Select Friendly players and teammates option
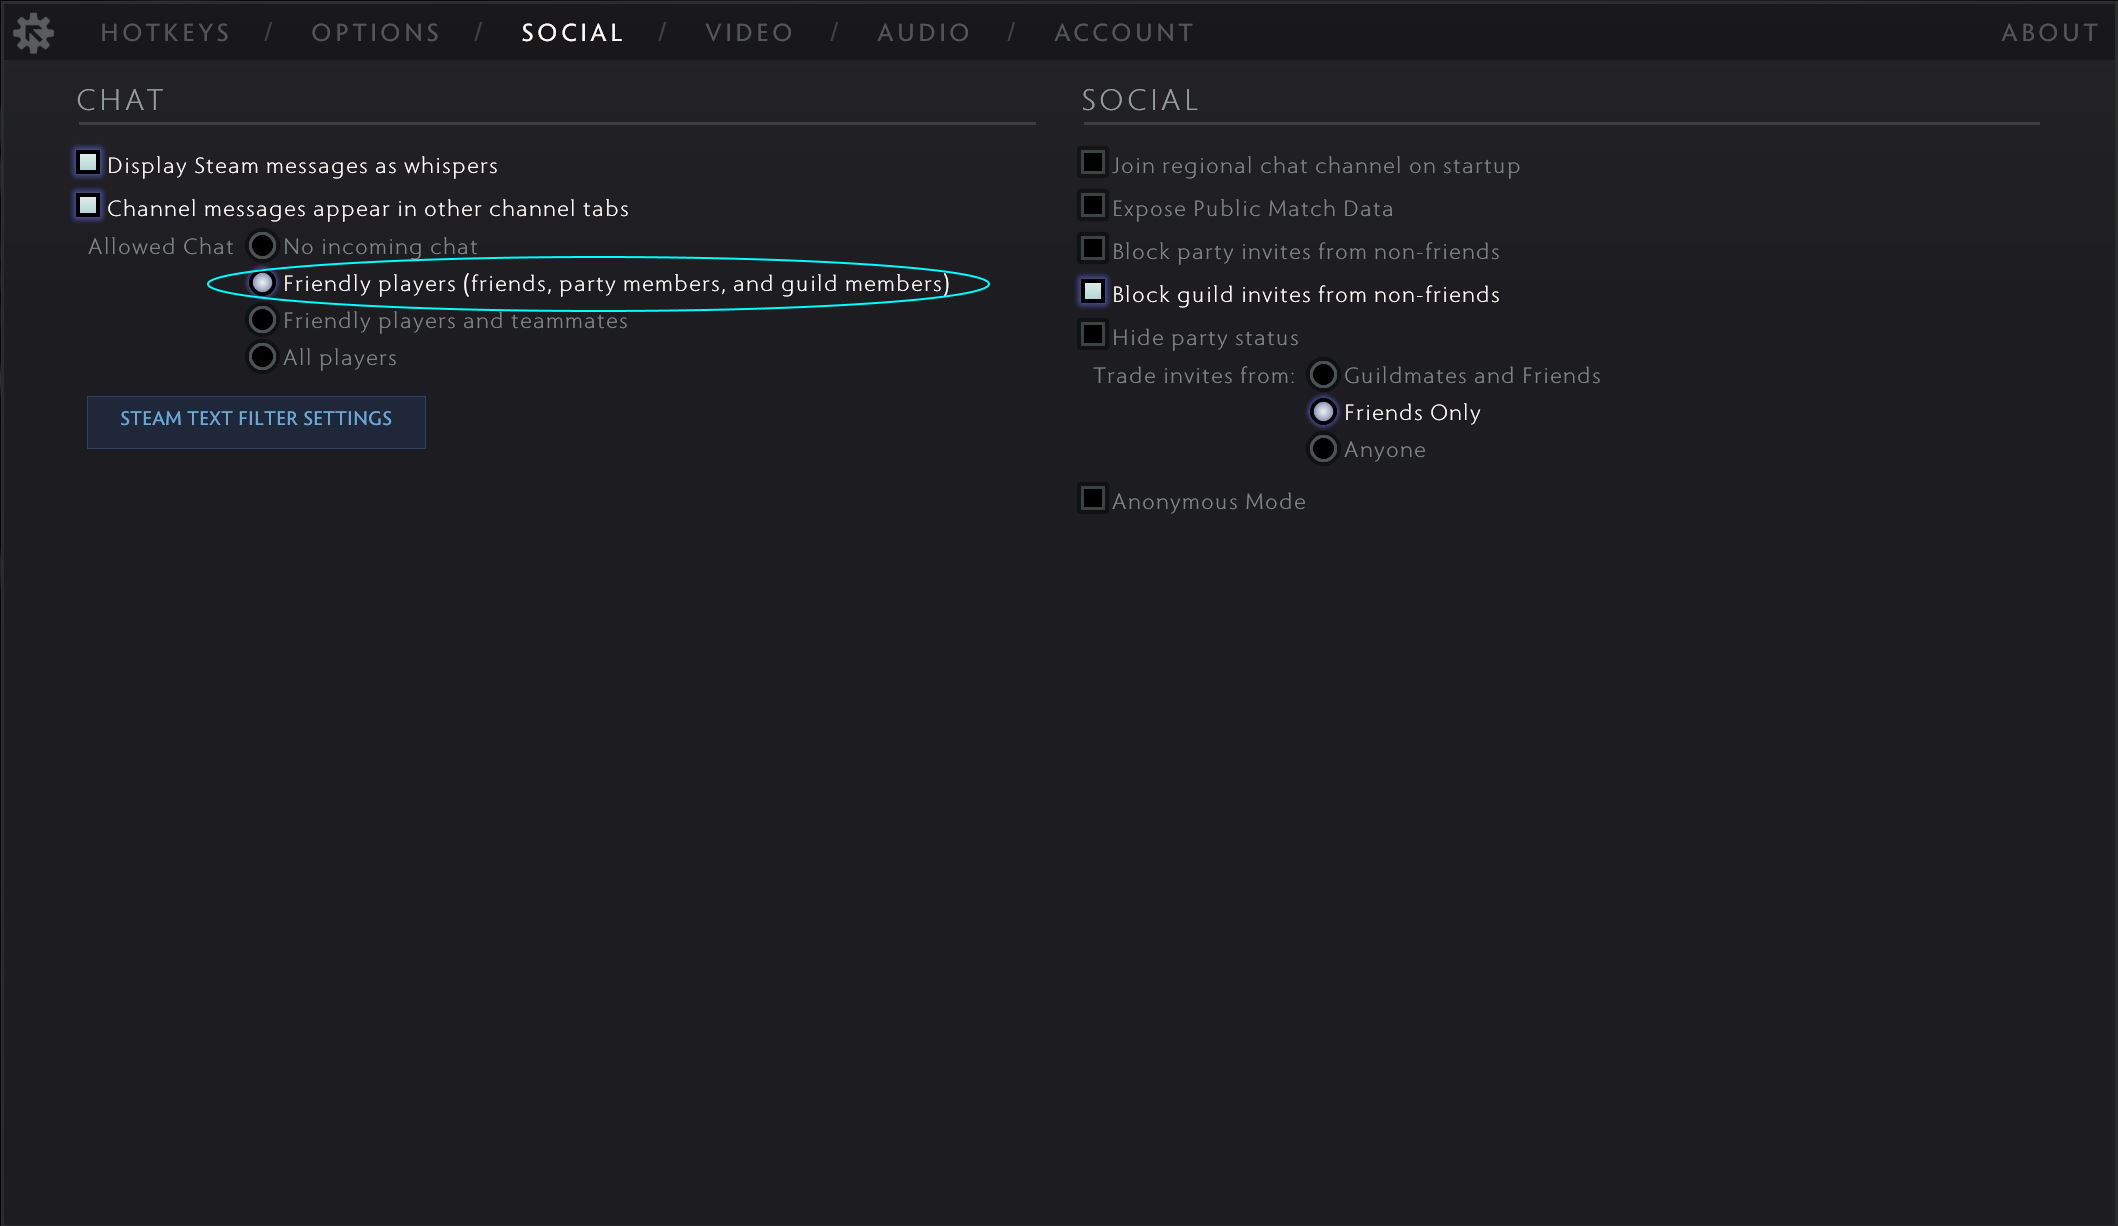The height and width of the screenshot is (1226, 2118). tap(262, 320)
